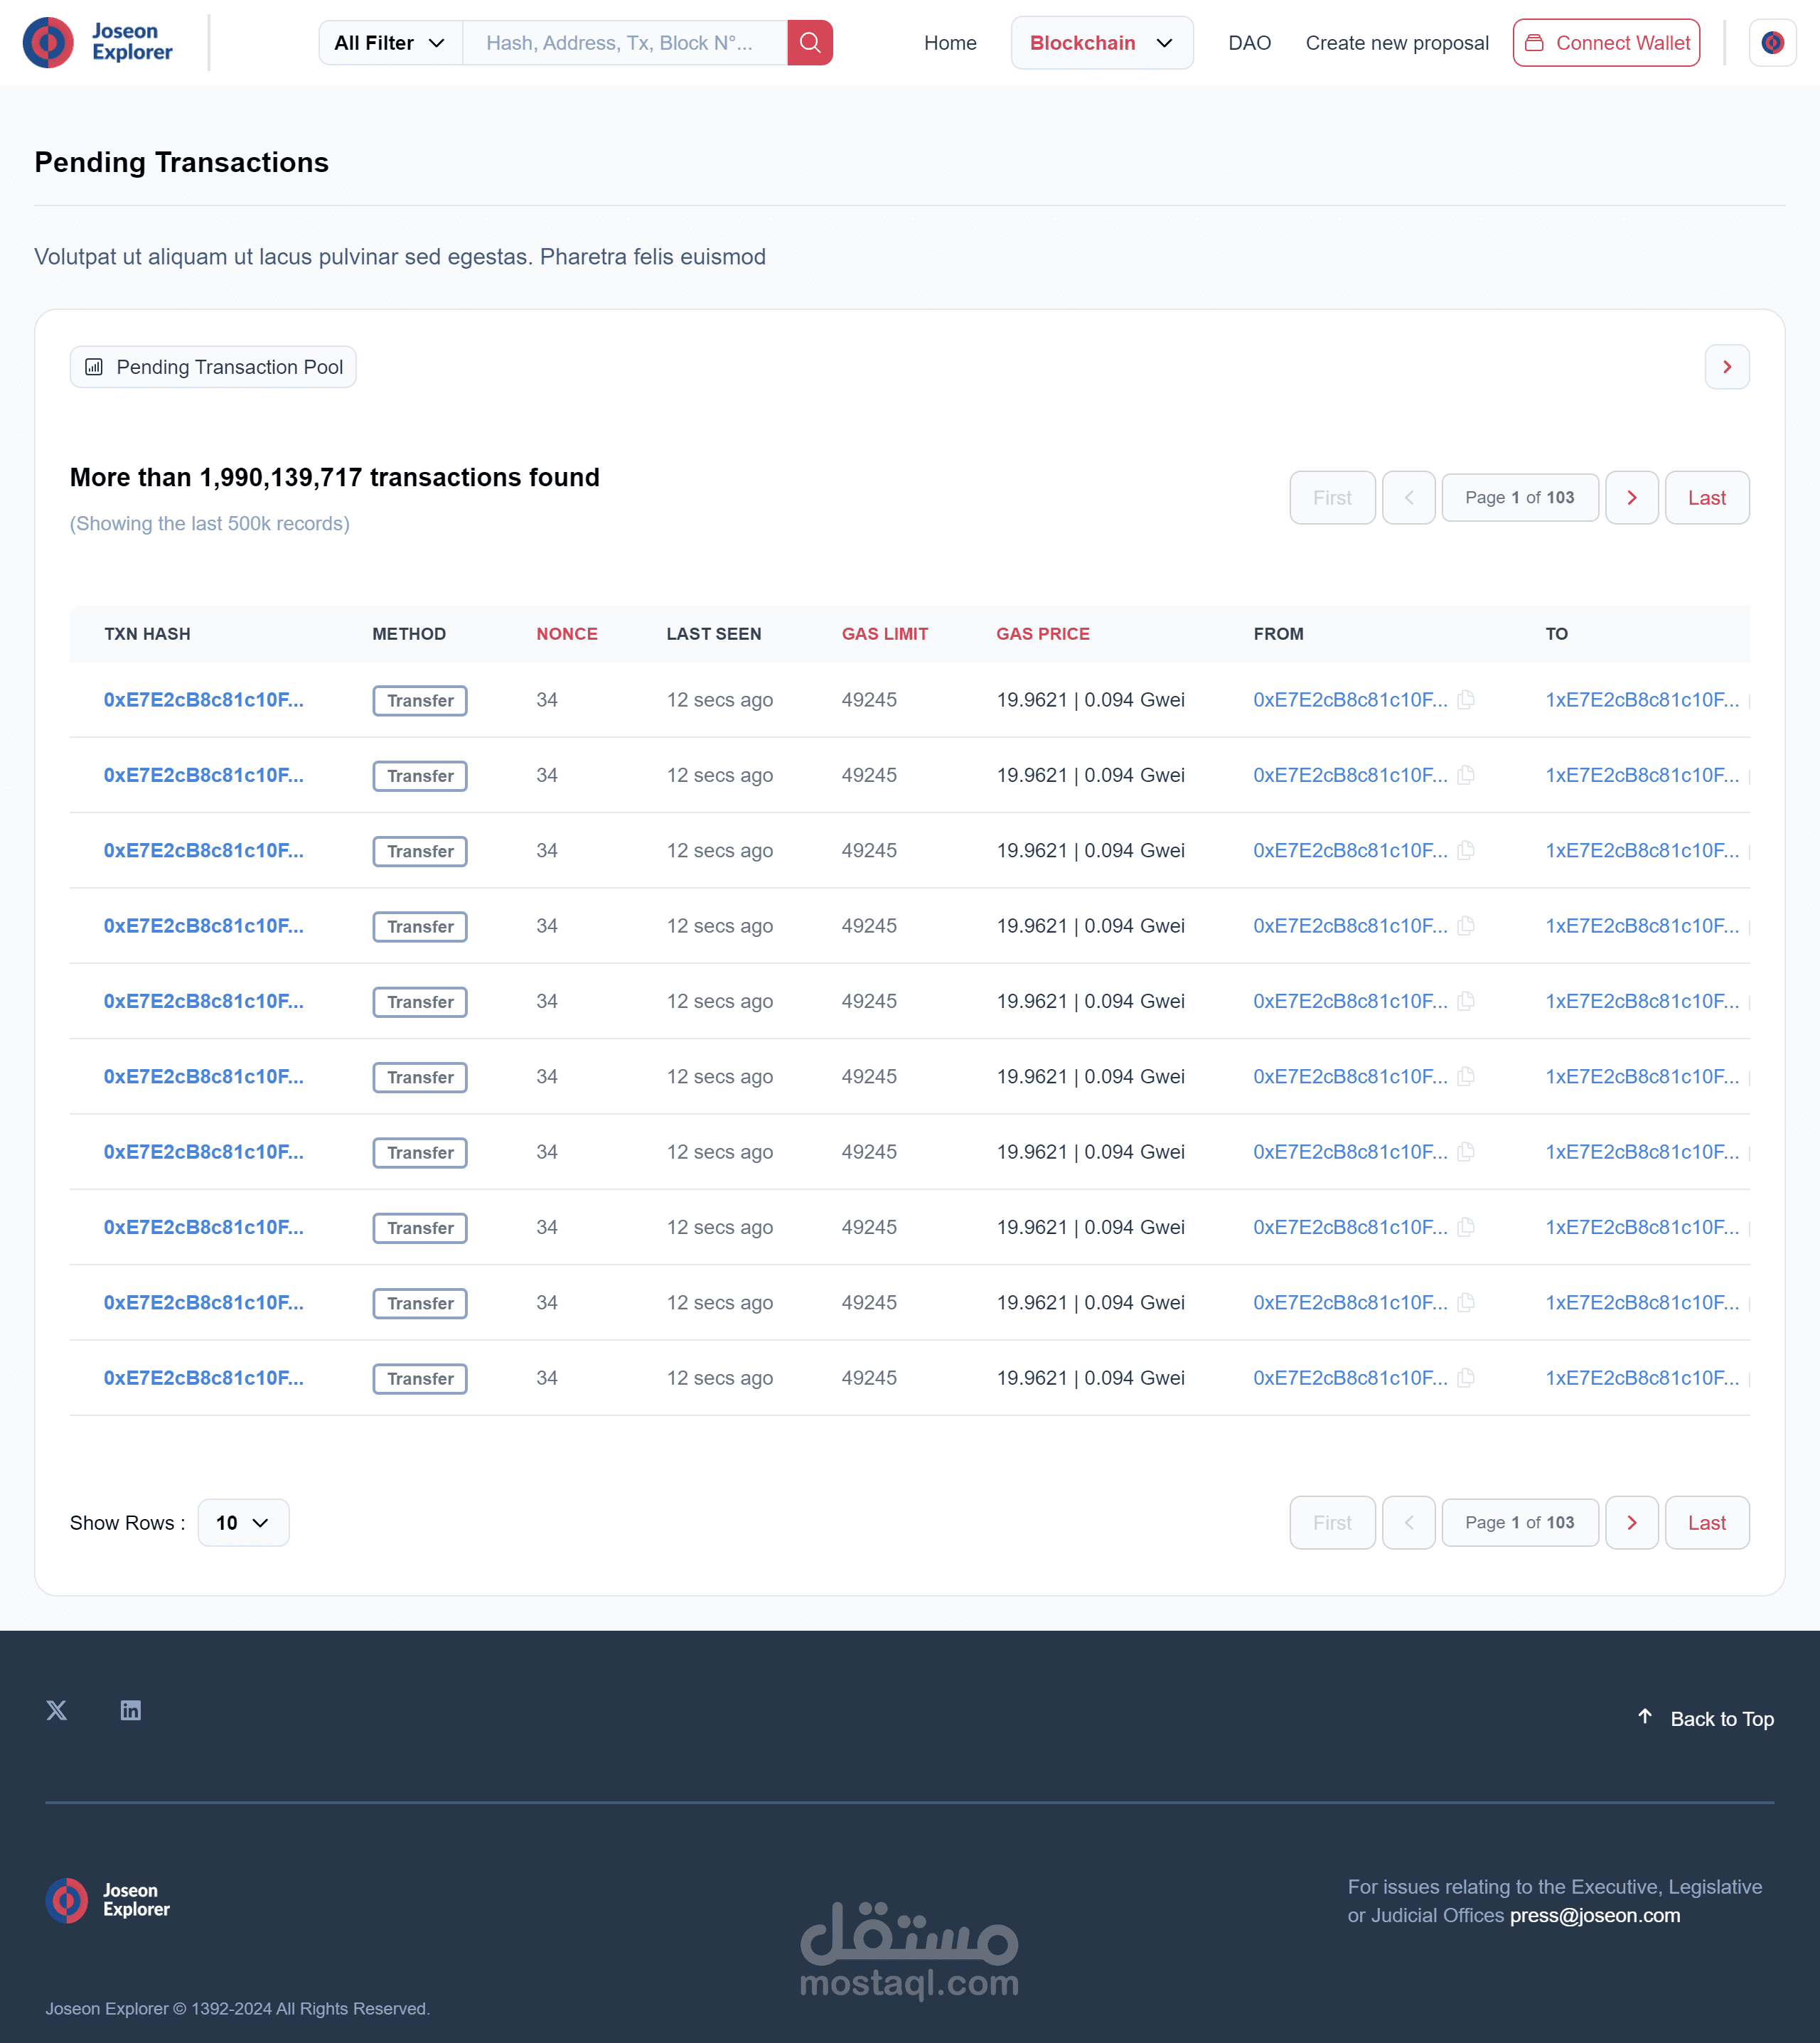Go to next page using top pagination arrow

pyautogui.click(x=1631, y=498)
